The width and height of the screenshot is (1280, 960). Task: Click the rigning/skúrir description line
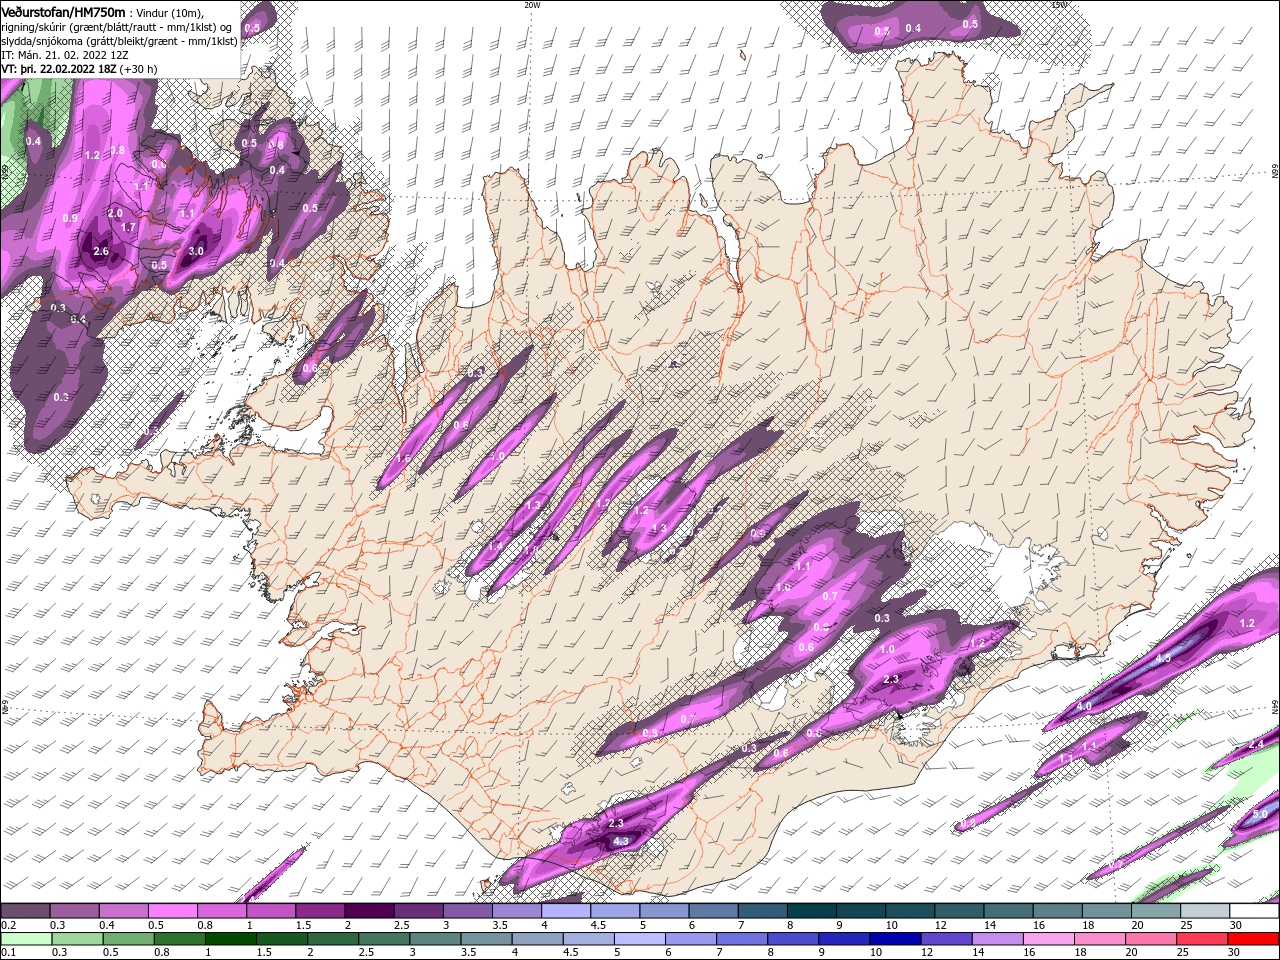[x=117, y=27]
